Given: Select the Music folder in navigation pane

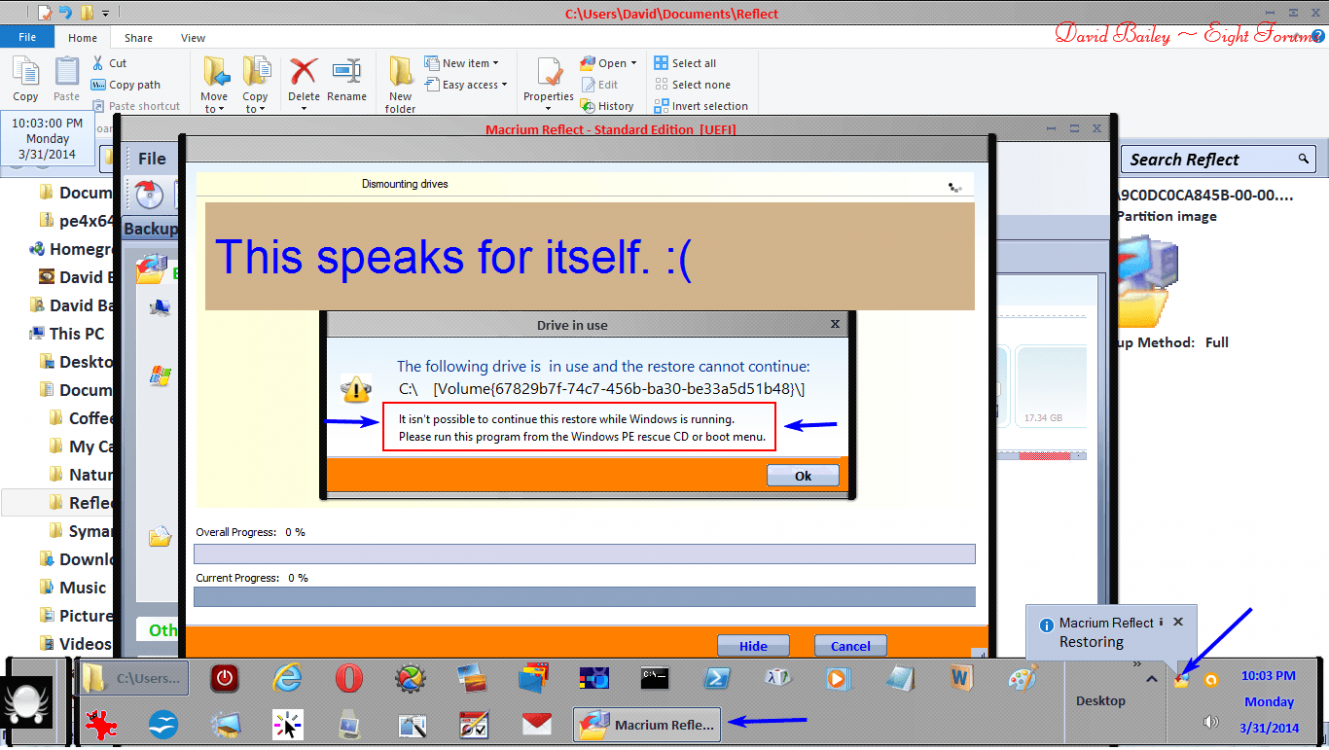Looking at the screenshot, I should click(x=72, y=587).
